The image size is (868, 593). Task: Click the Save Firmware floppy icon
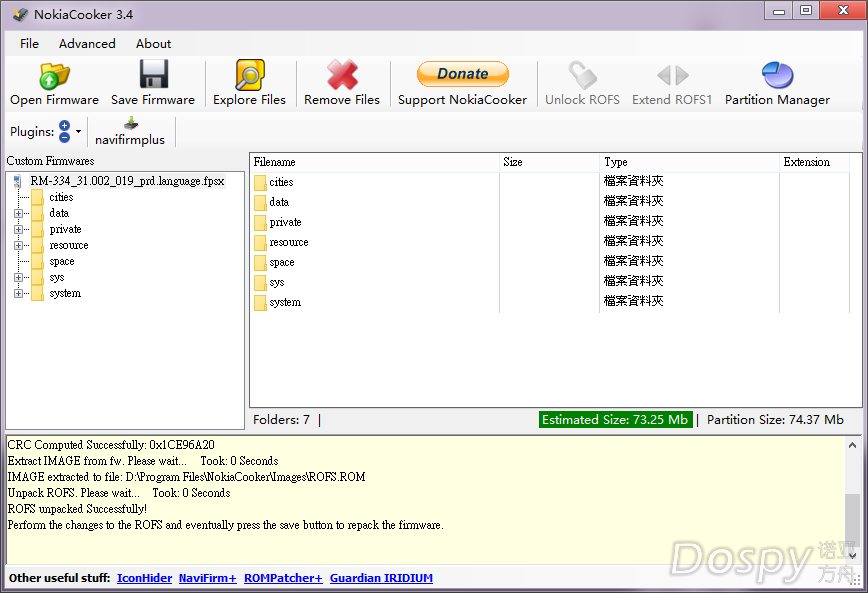point(153,76)
